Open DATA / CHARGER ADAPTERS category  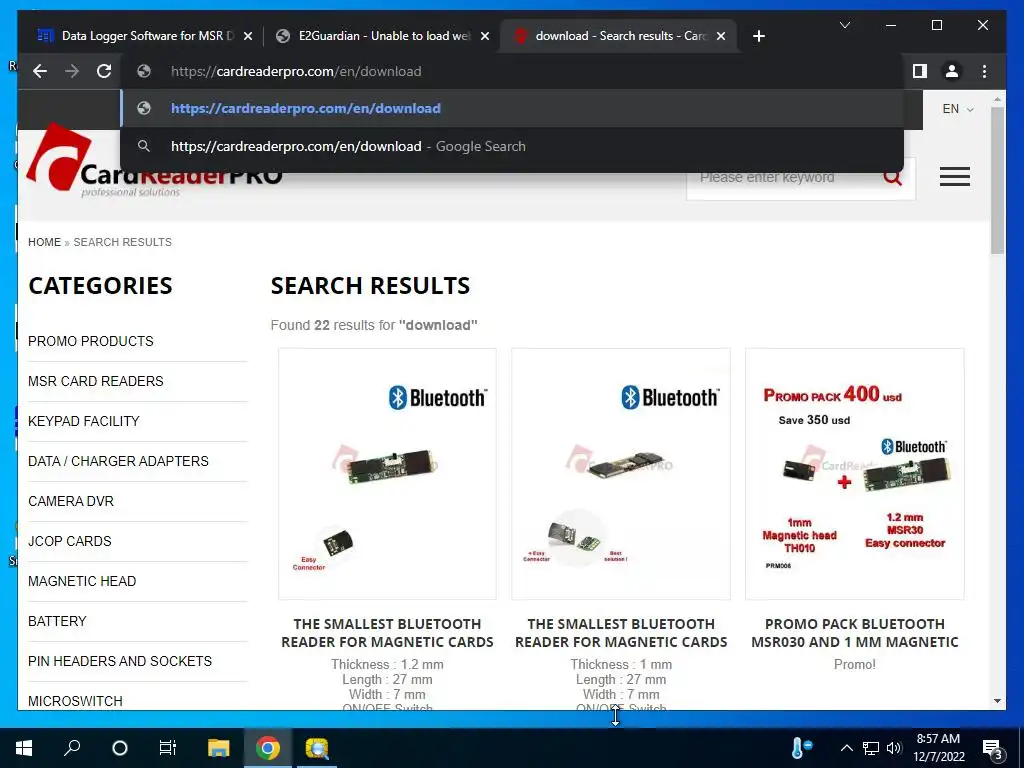(118, 461)
